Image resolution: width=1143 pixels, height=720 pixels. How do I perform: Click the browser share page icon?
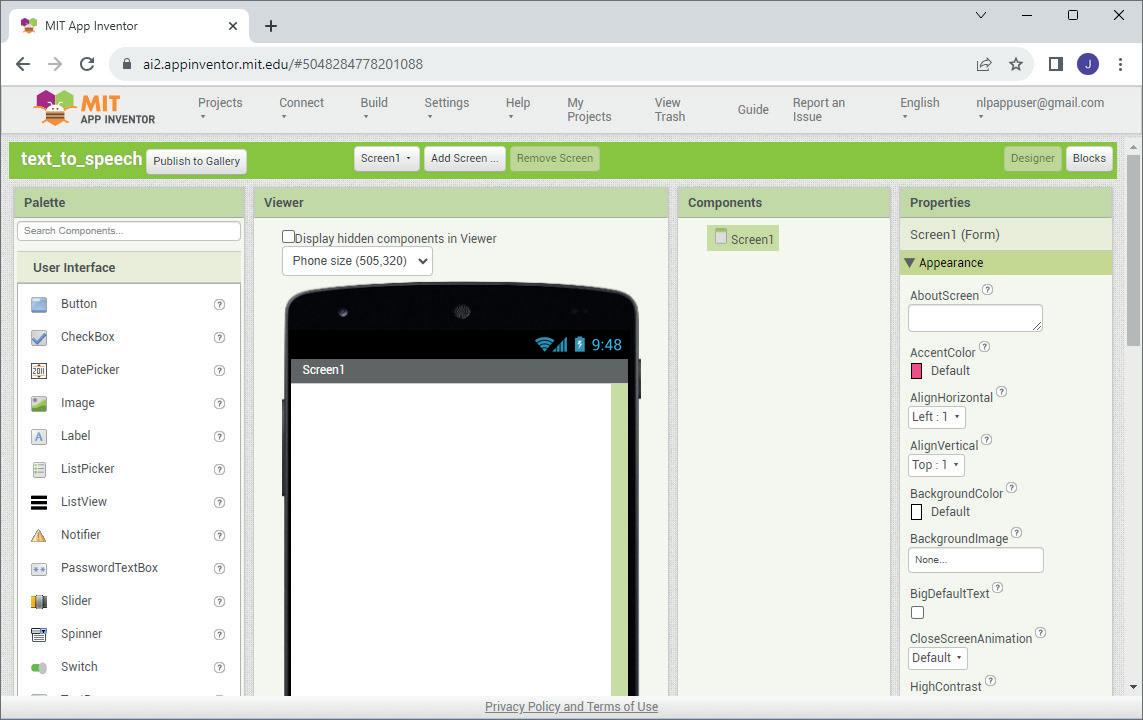pyautogui.click(x=984, y=64)
